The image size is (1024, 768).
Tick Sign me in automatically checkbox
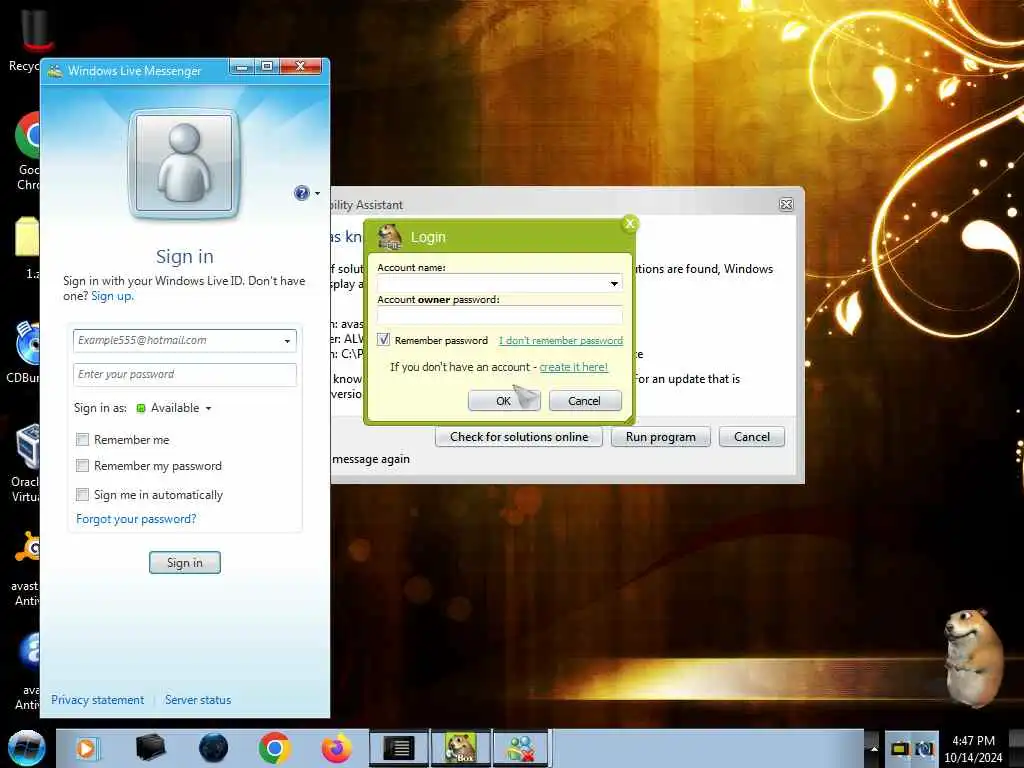click(x=82, y=494)
